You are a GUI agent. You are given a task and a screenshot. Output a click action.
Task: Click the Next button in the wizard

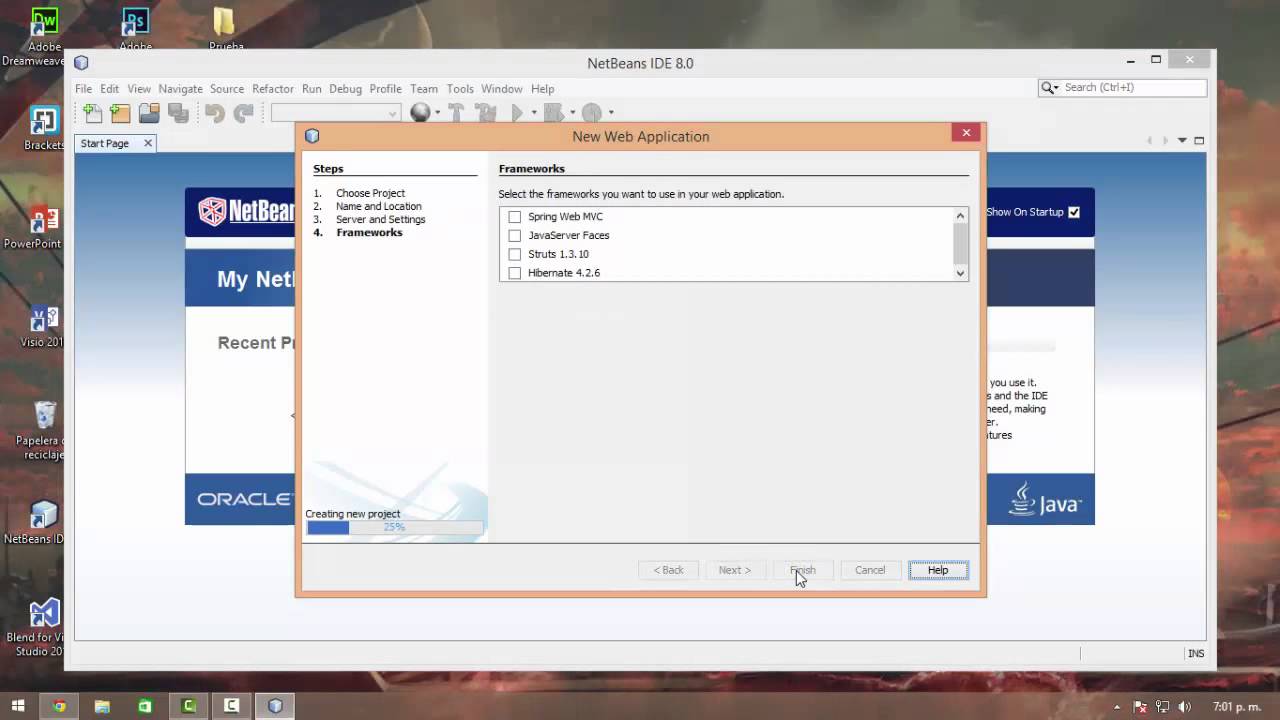735,570
